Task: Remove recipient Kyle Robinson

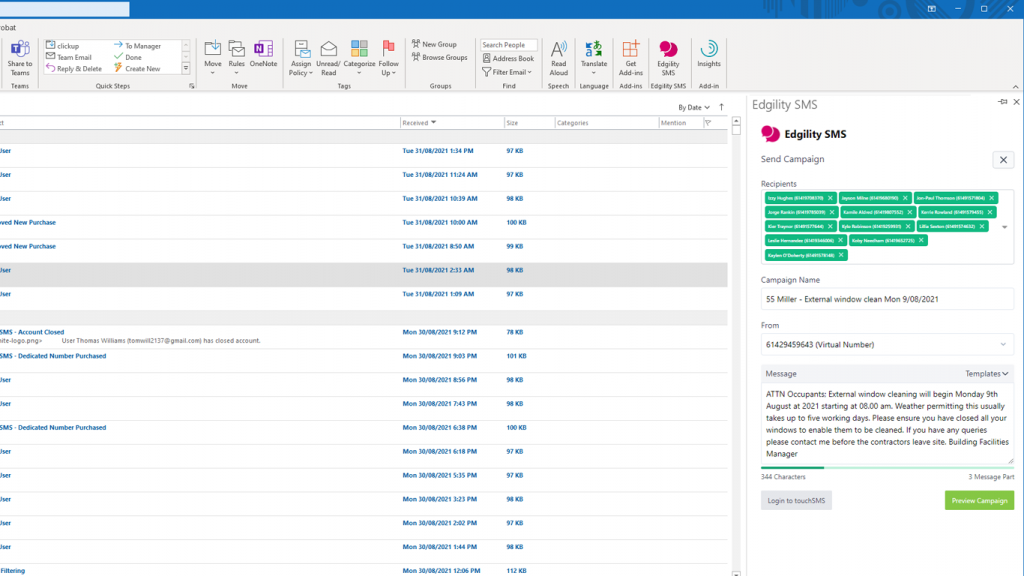Action: pyautogui.click(x=908, y=227)
